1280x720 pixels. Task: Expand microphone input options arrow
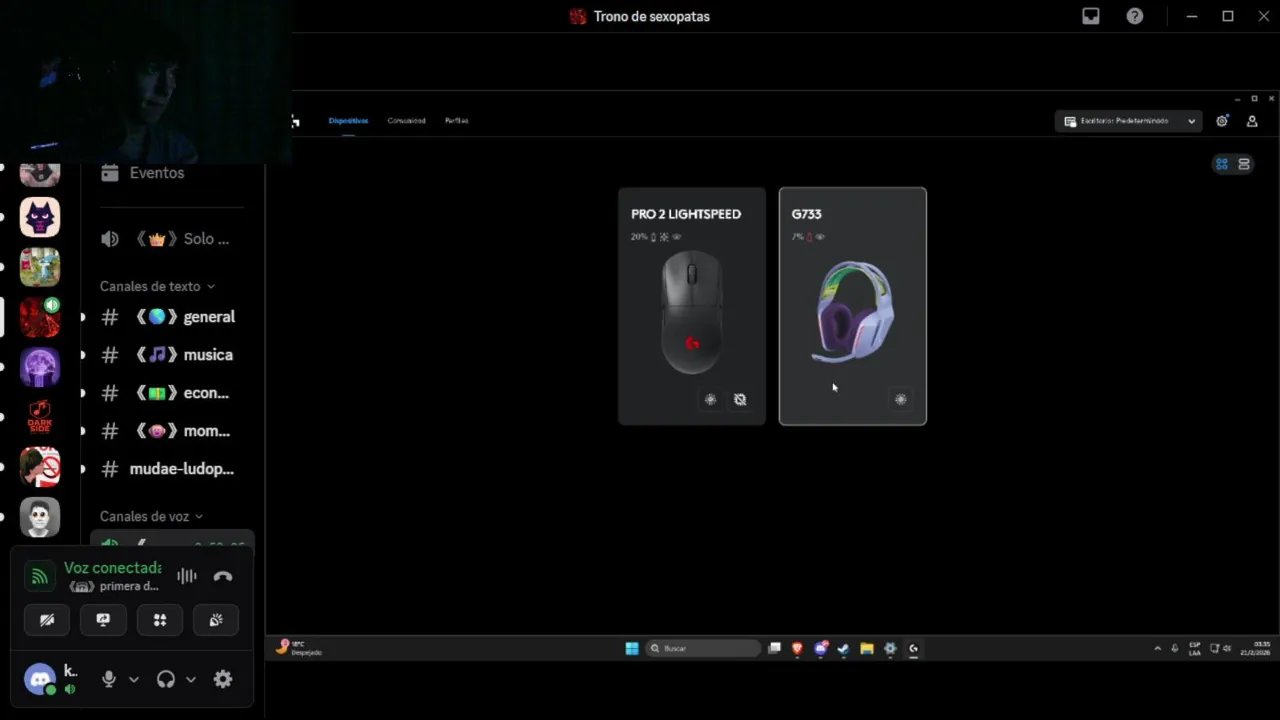134,679
